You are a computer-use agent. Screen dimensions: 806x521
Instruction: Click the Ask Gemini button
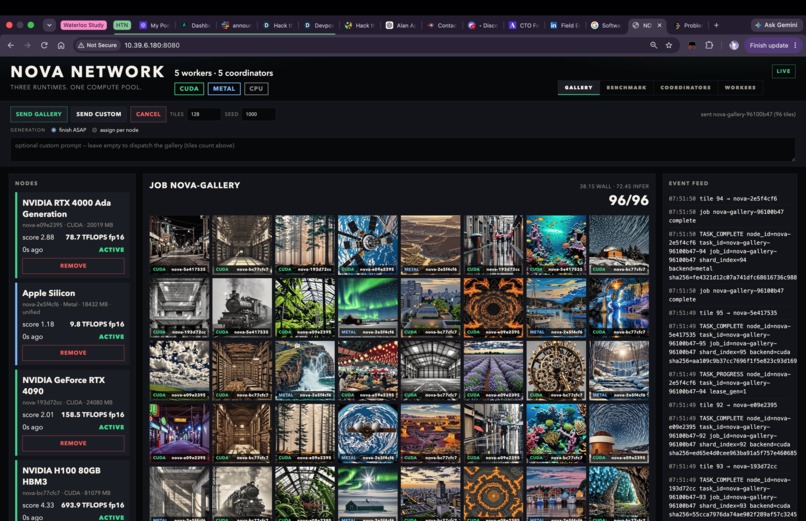[x=776, y=25]
